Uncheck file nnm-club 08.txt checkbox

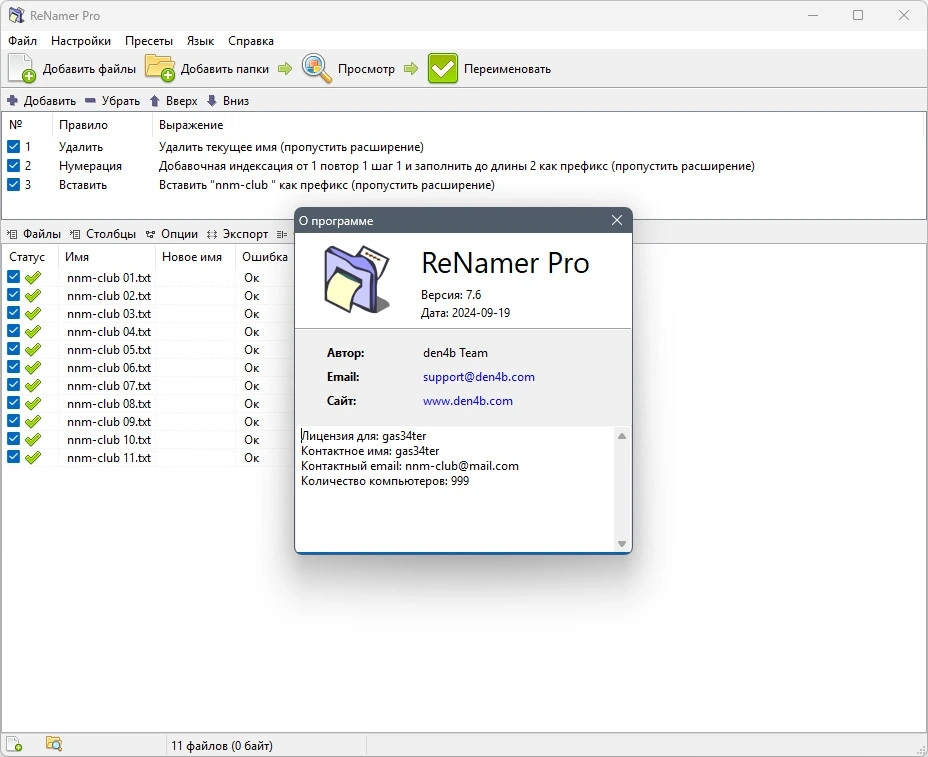[x=14, y=403]
